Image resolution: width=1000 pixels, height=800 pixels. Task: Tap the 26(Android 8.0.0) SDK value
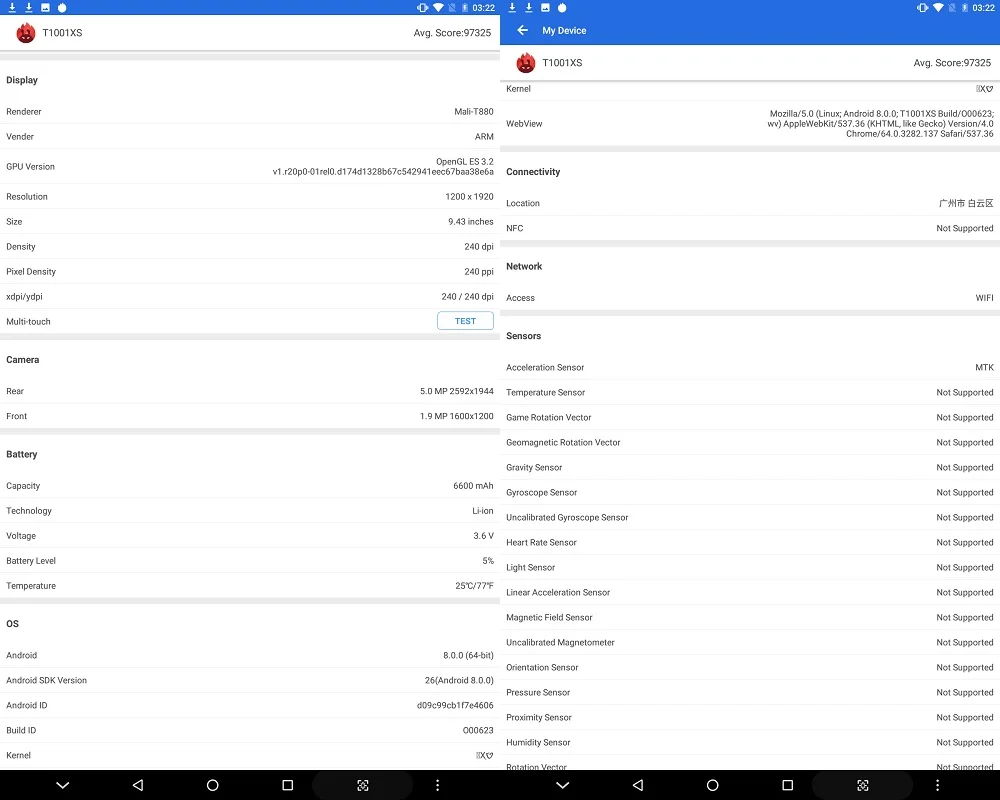pyautogui.click(x=459, y=680)
